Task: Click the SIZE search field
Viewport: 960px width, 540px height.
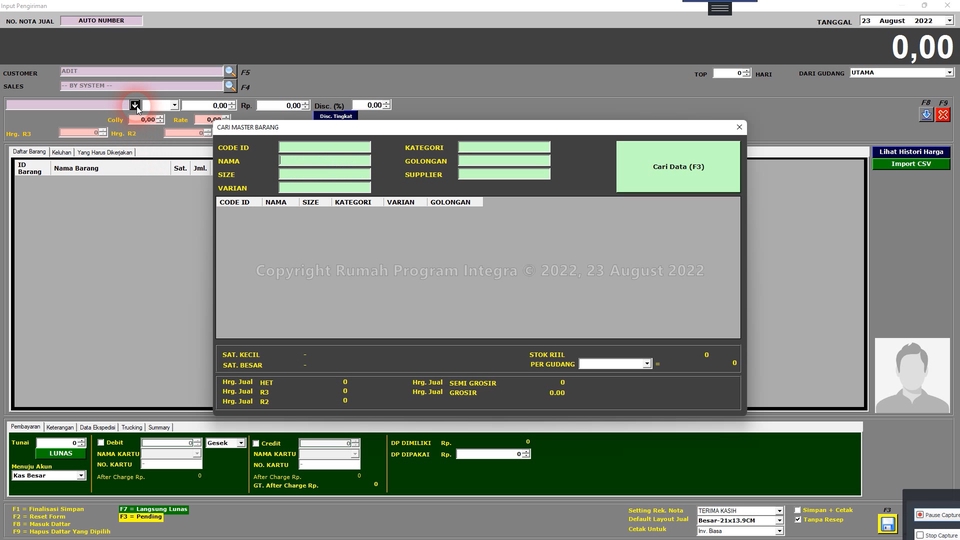Action: 324,174
